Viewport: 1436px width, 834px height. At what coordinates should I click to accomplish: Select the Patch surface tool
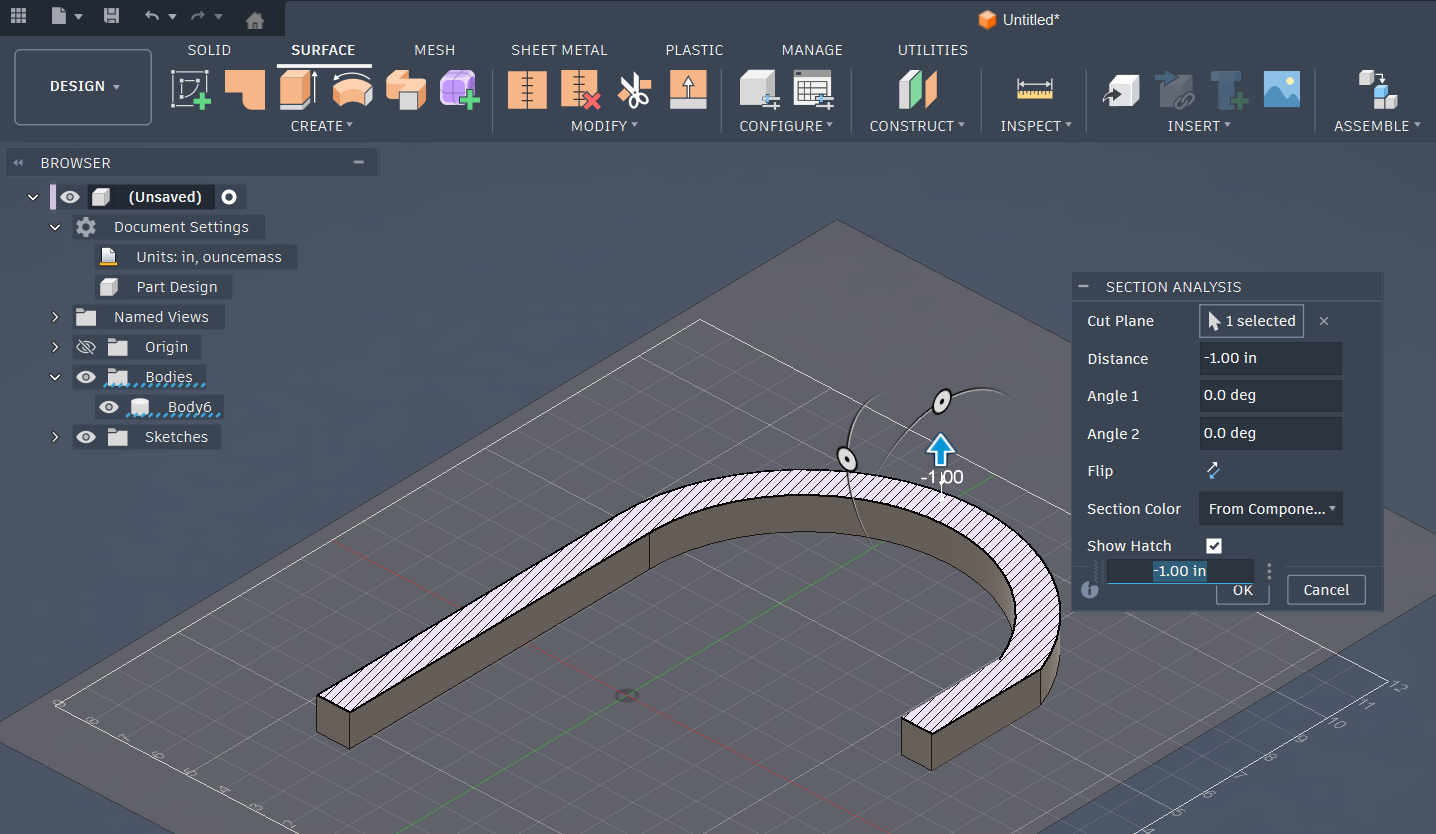[x=245, y=90]
